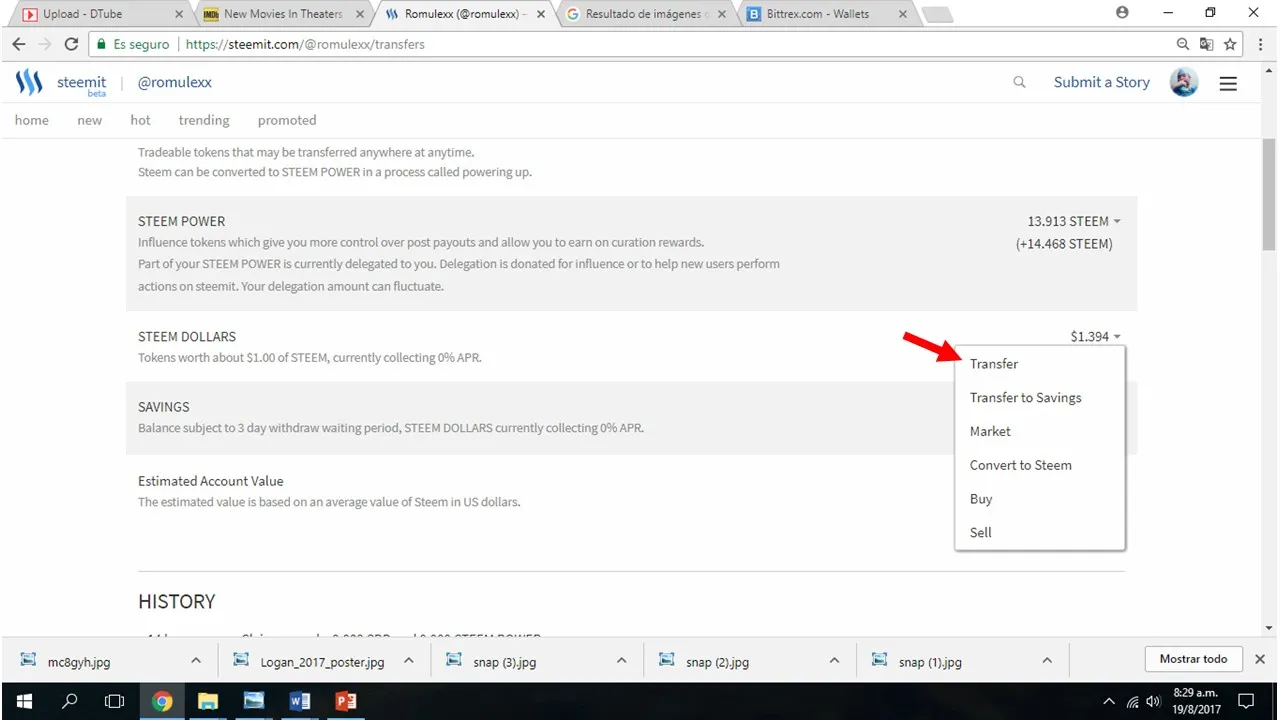
Task: Click the network Wi-Fi tray icon
Action: coord(1132,701)
